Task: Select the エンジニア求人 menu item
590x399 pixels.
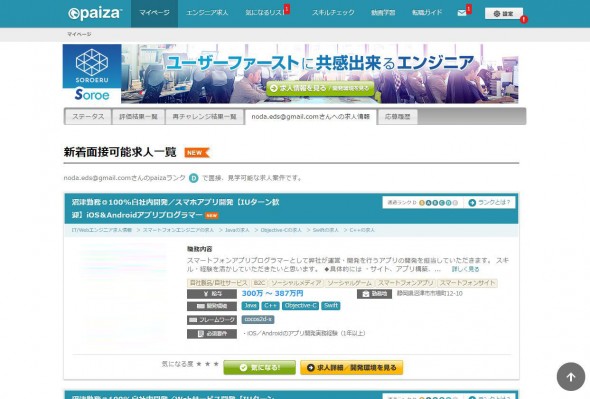Action: [x=207, y=13]
